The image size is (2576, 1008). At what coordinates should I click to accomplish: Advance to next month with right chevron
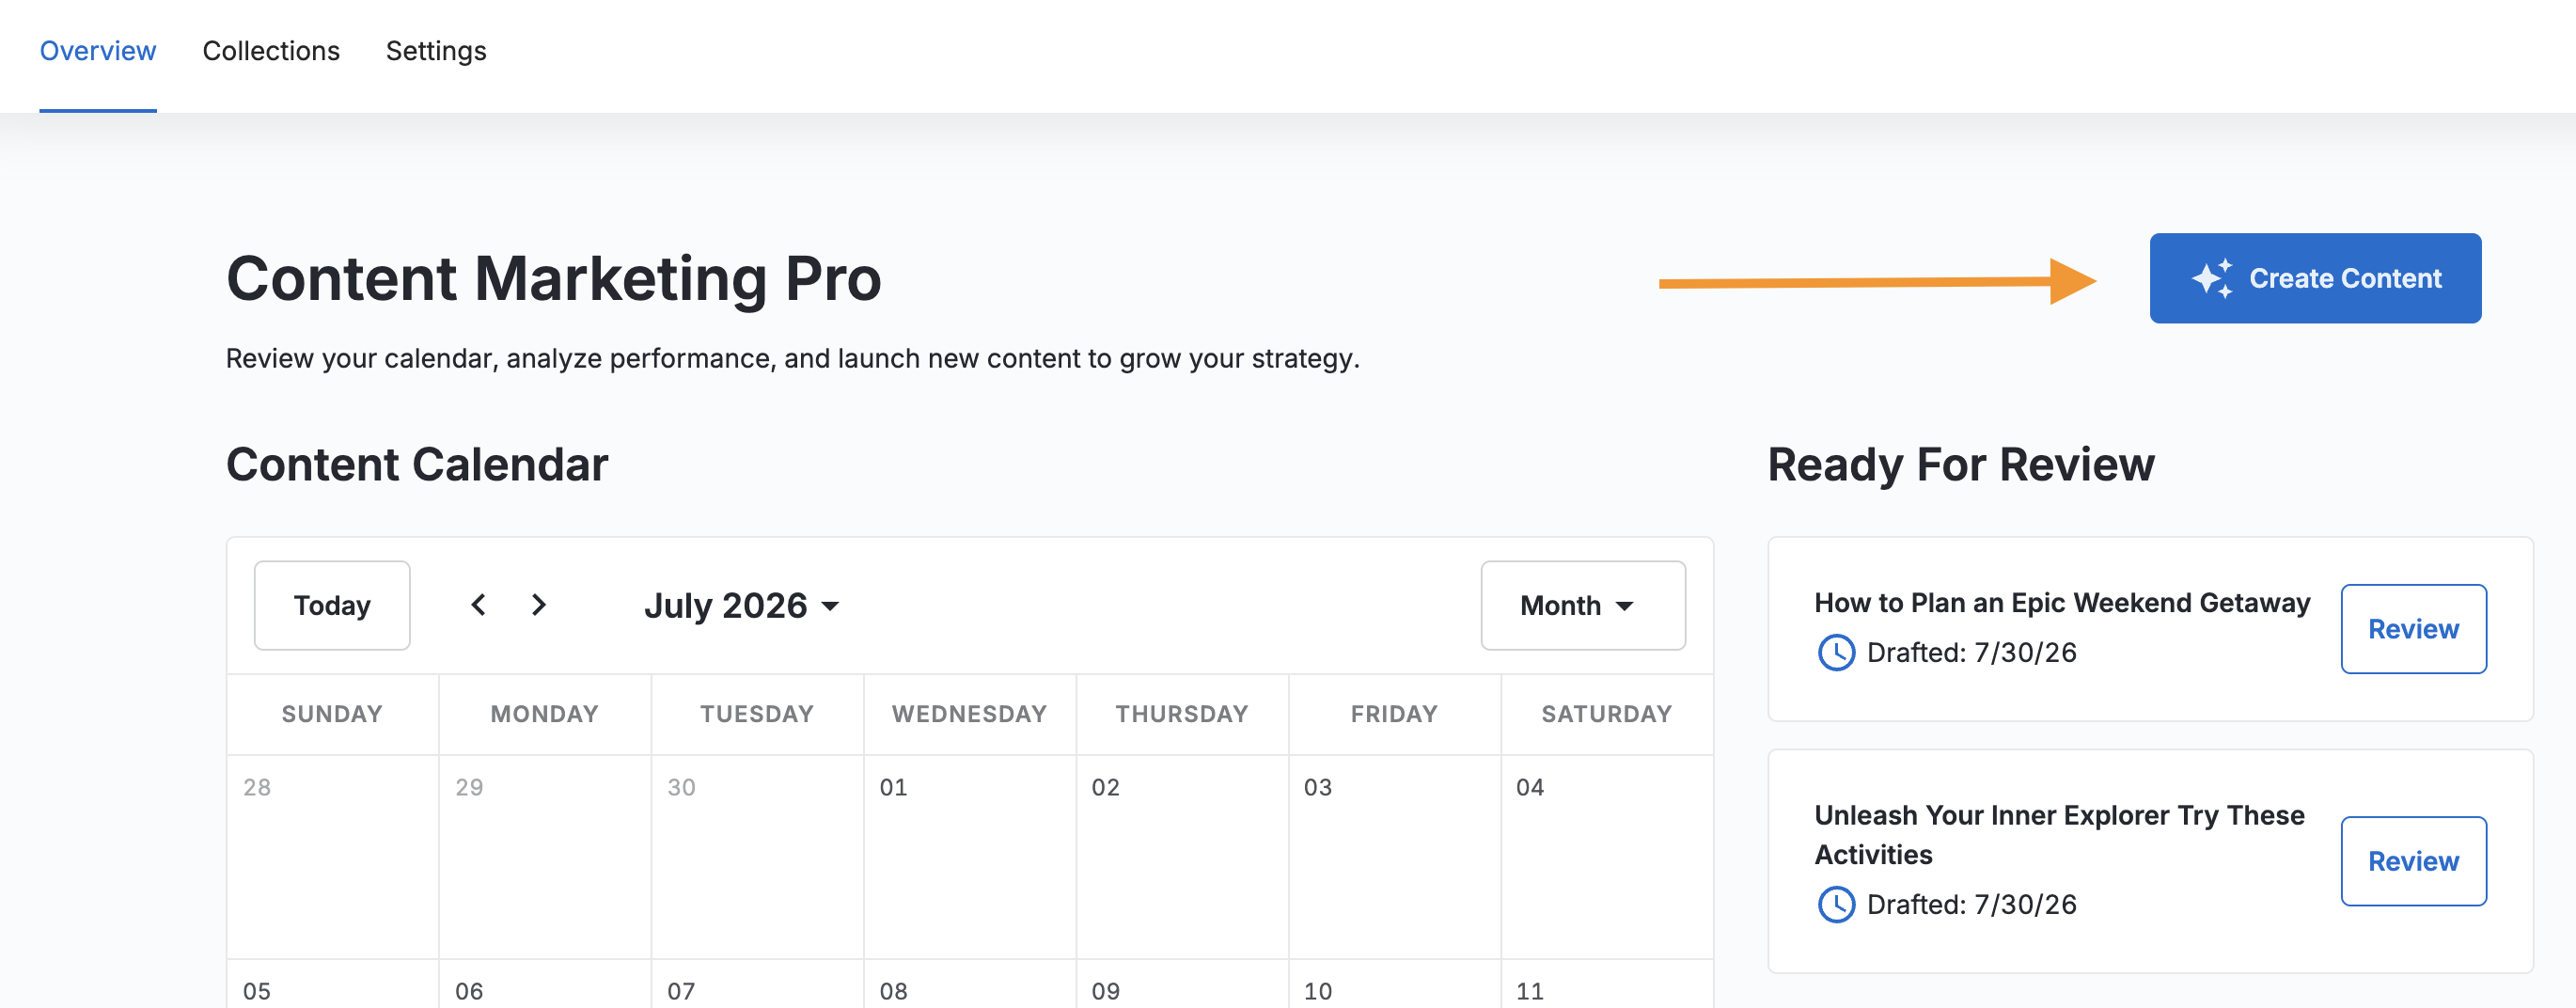coord(539,605)
